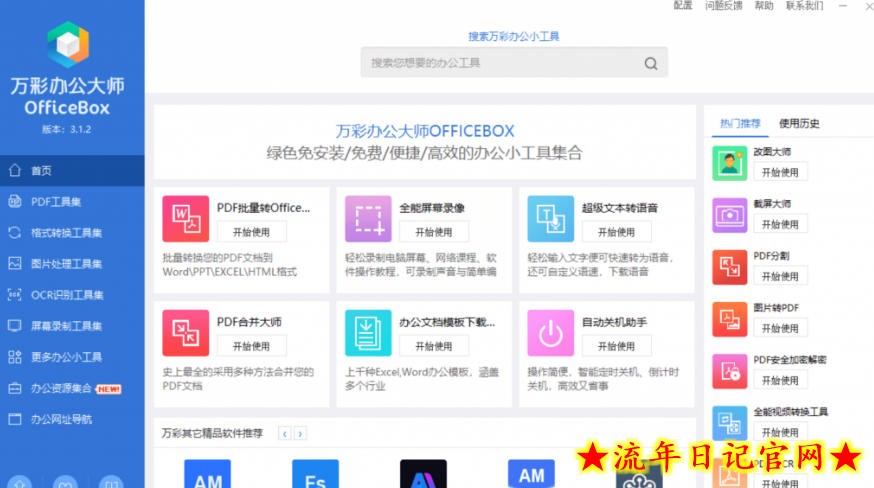Image resolution: width=874 pixels, height=488 pixels.
Task: Open the 首页 home sidebar item
Action: pyautogui.click(x=72, y=170)
